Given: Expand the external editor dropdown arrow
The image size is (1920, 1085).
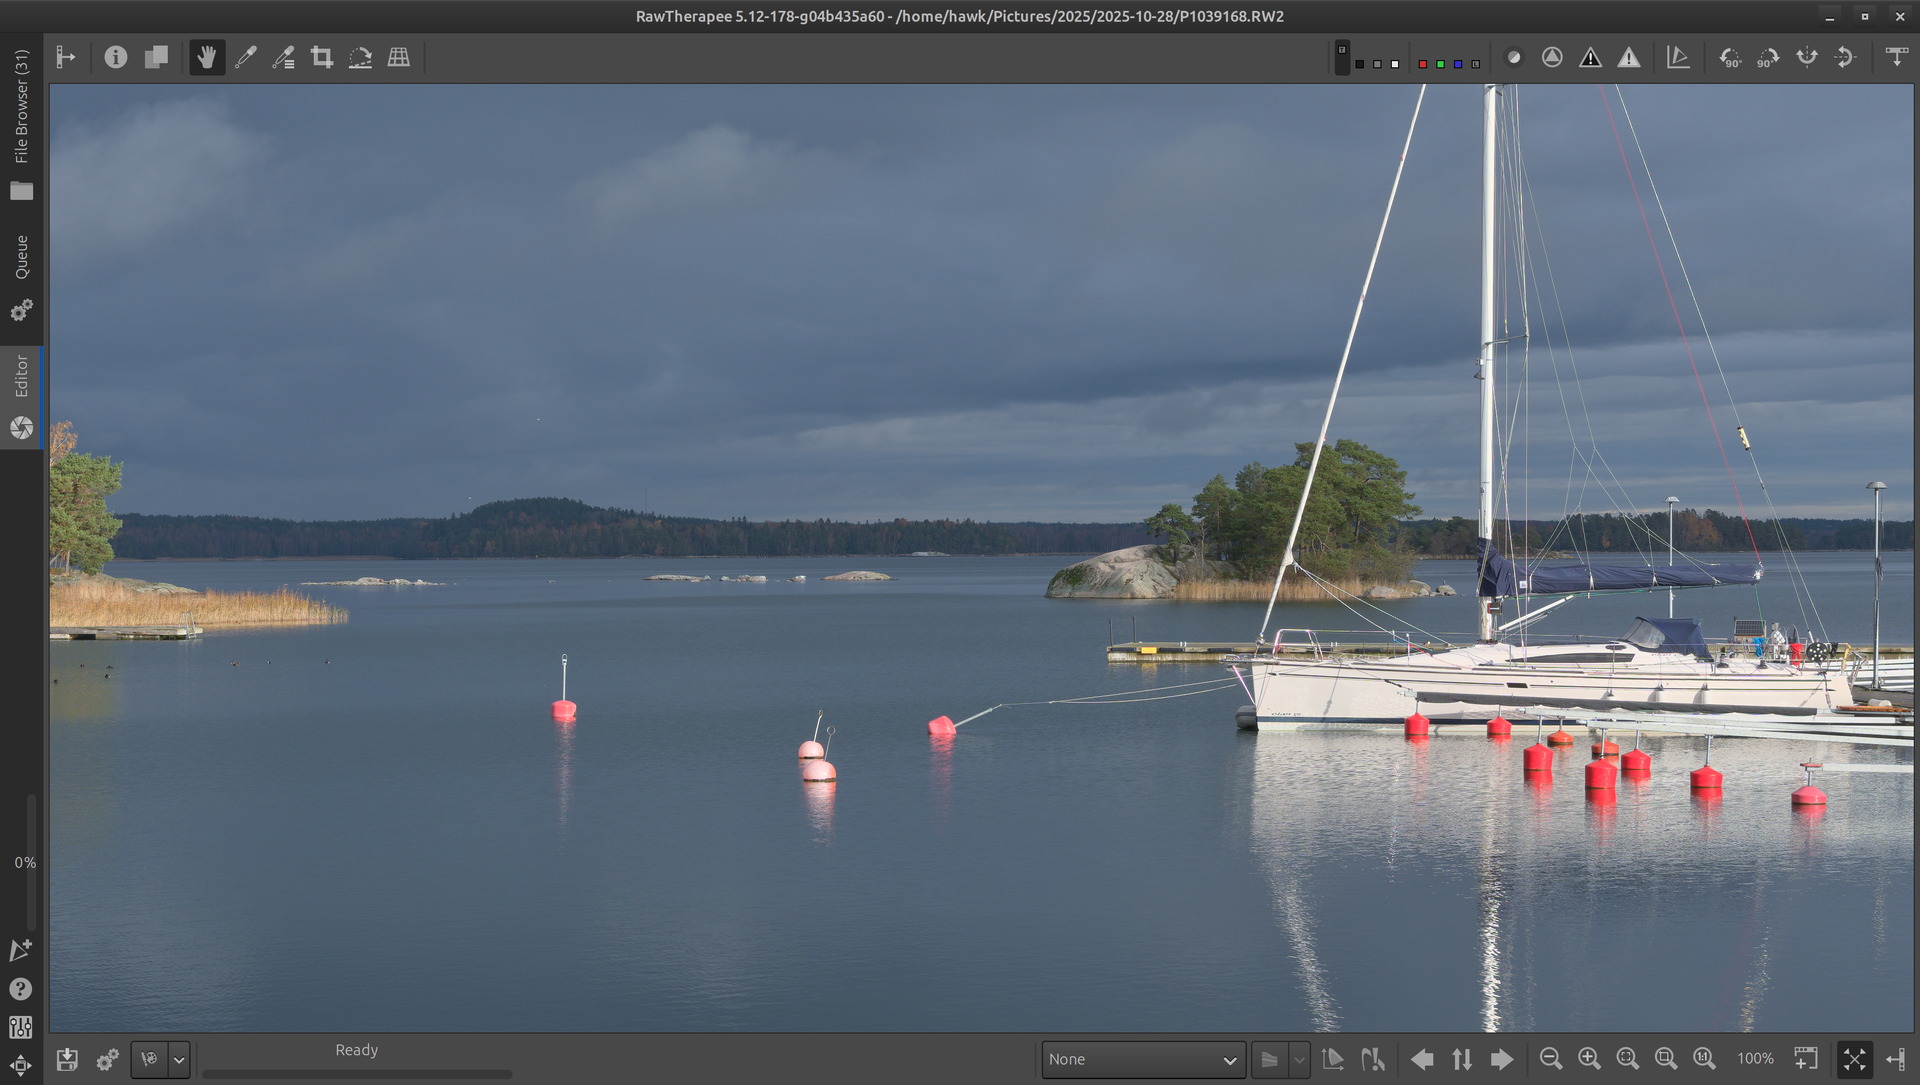Looking at the screenshot, I should (179, 1059).
